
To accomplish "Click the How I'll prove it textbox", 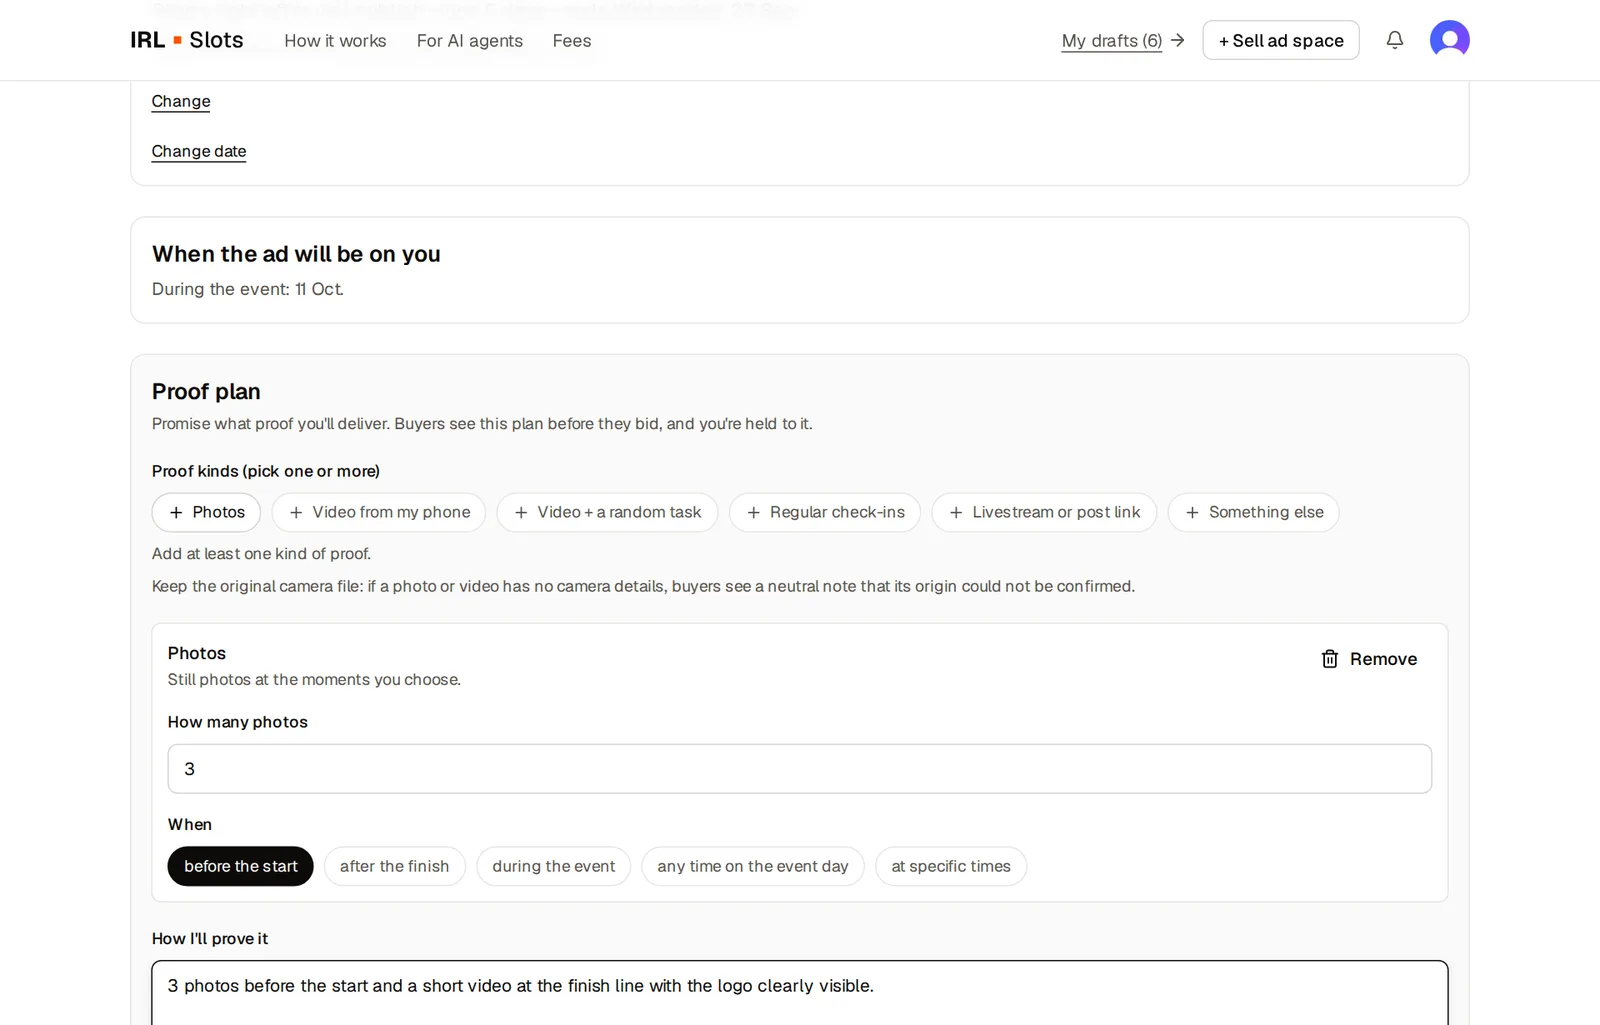I will tap(800, 993).
